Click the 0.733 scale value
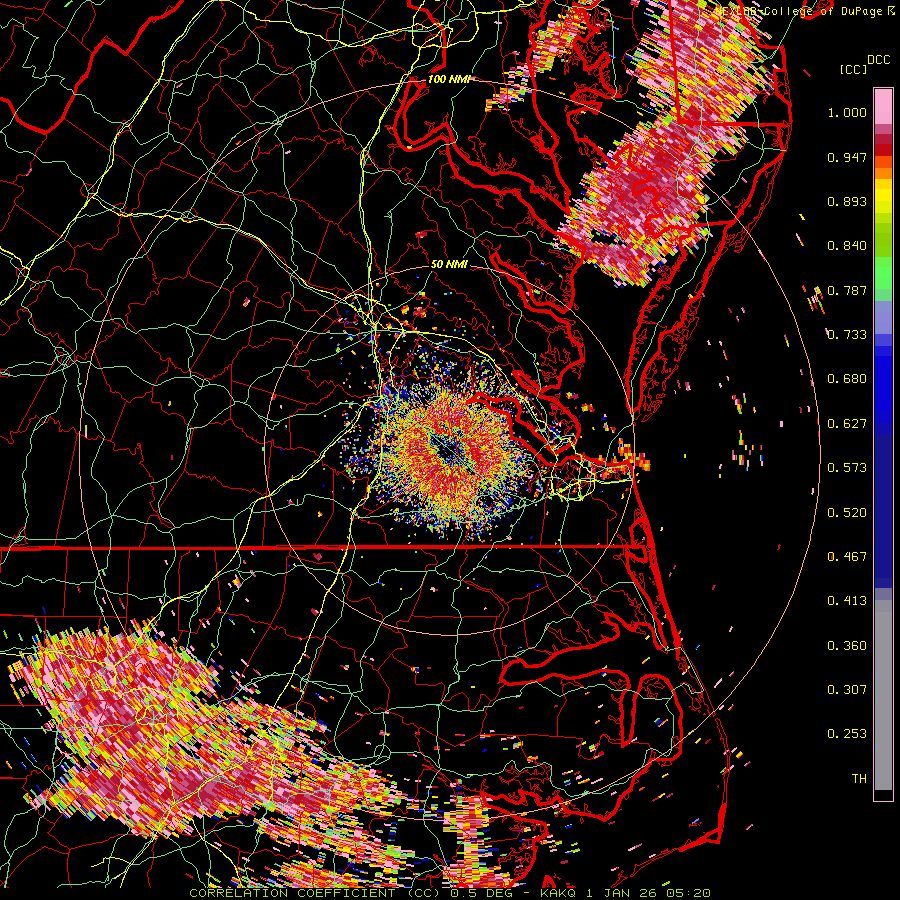 click(x=847, y=335)
